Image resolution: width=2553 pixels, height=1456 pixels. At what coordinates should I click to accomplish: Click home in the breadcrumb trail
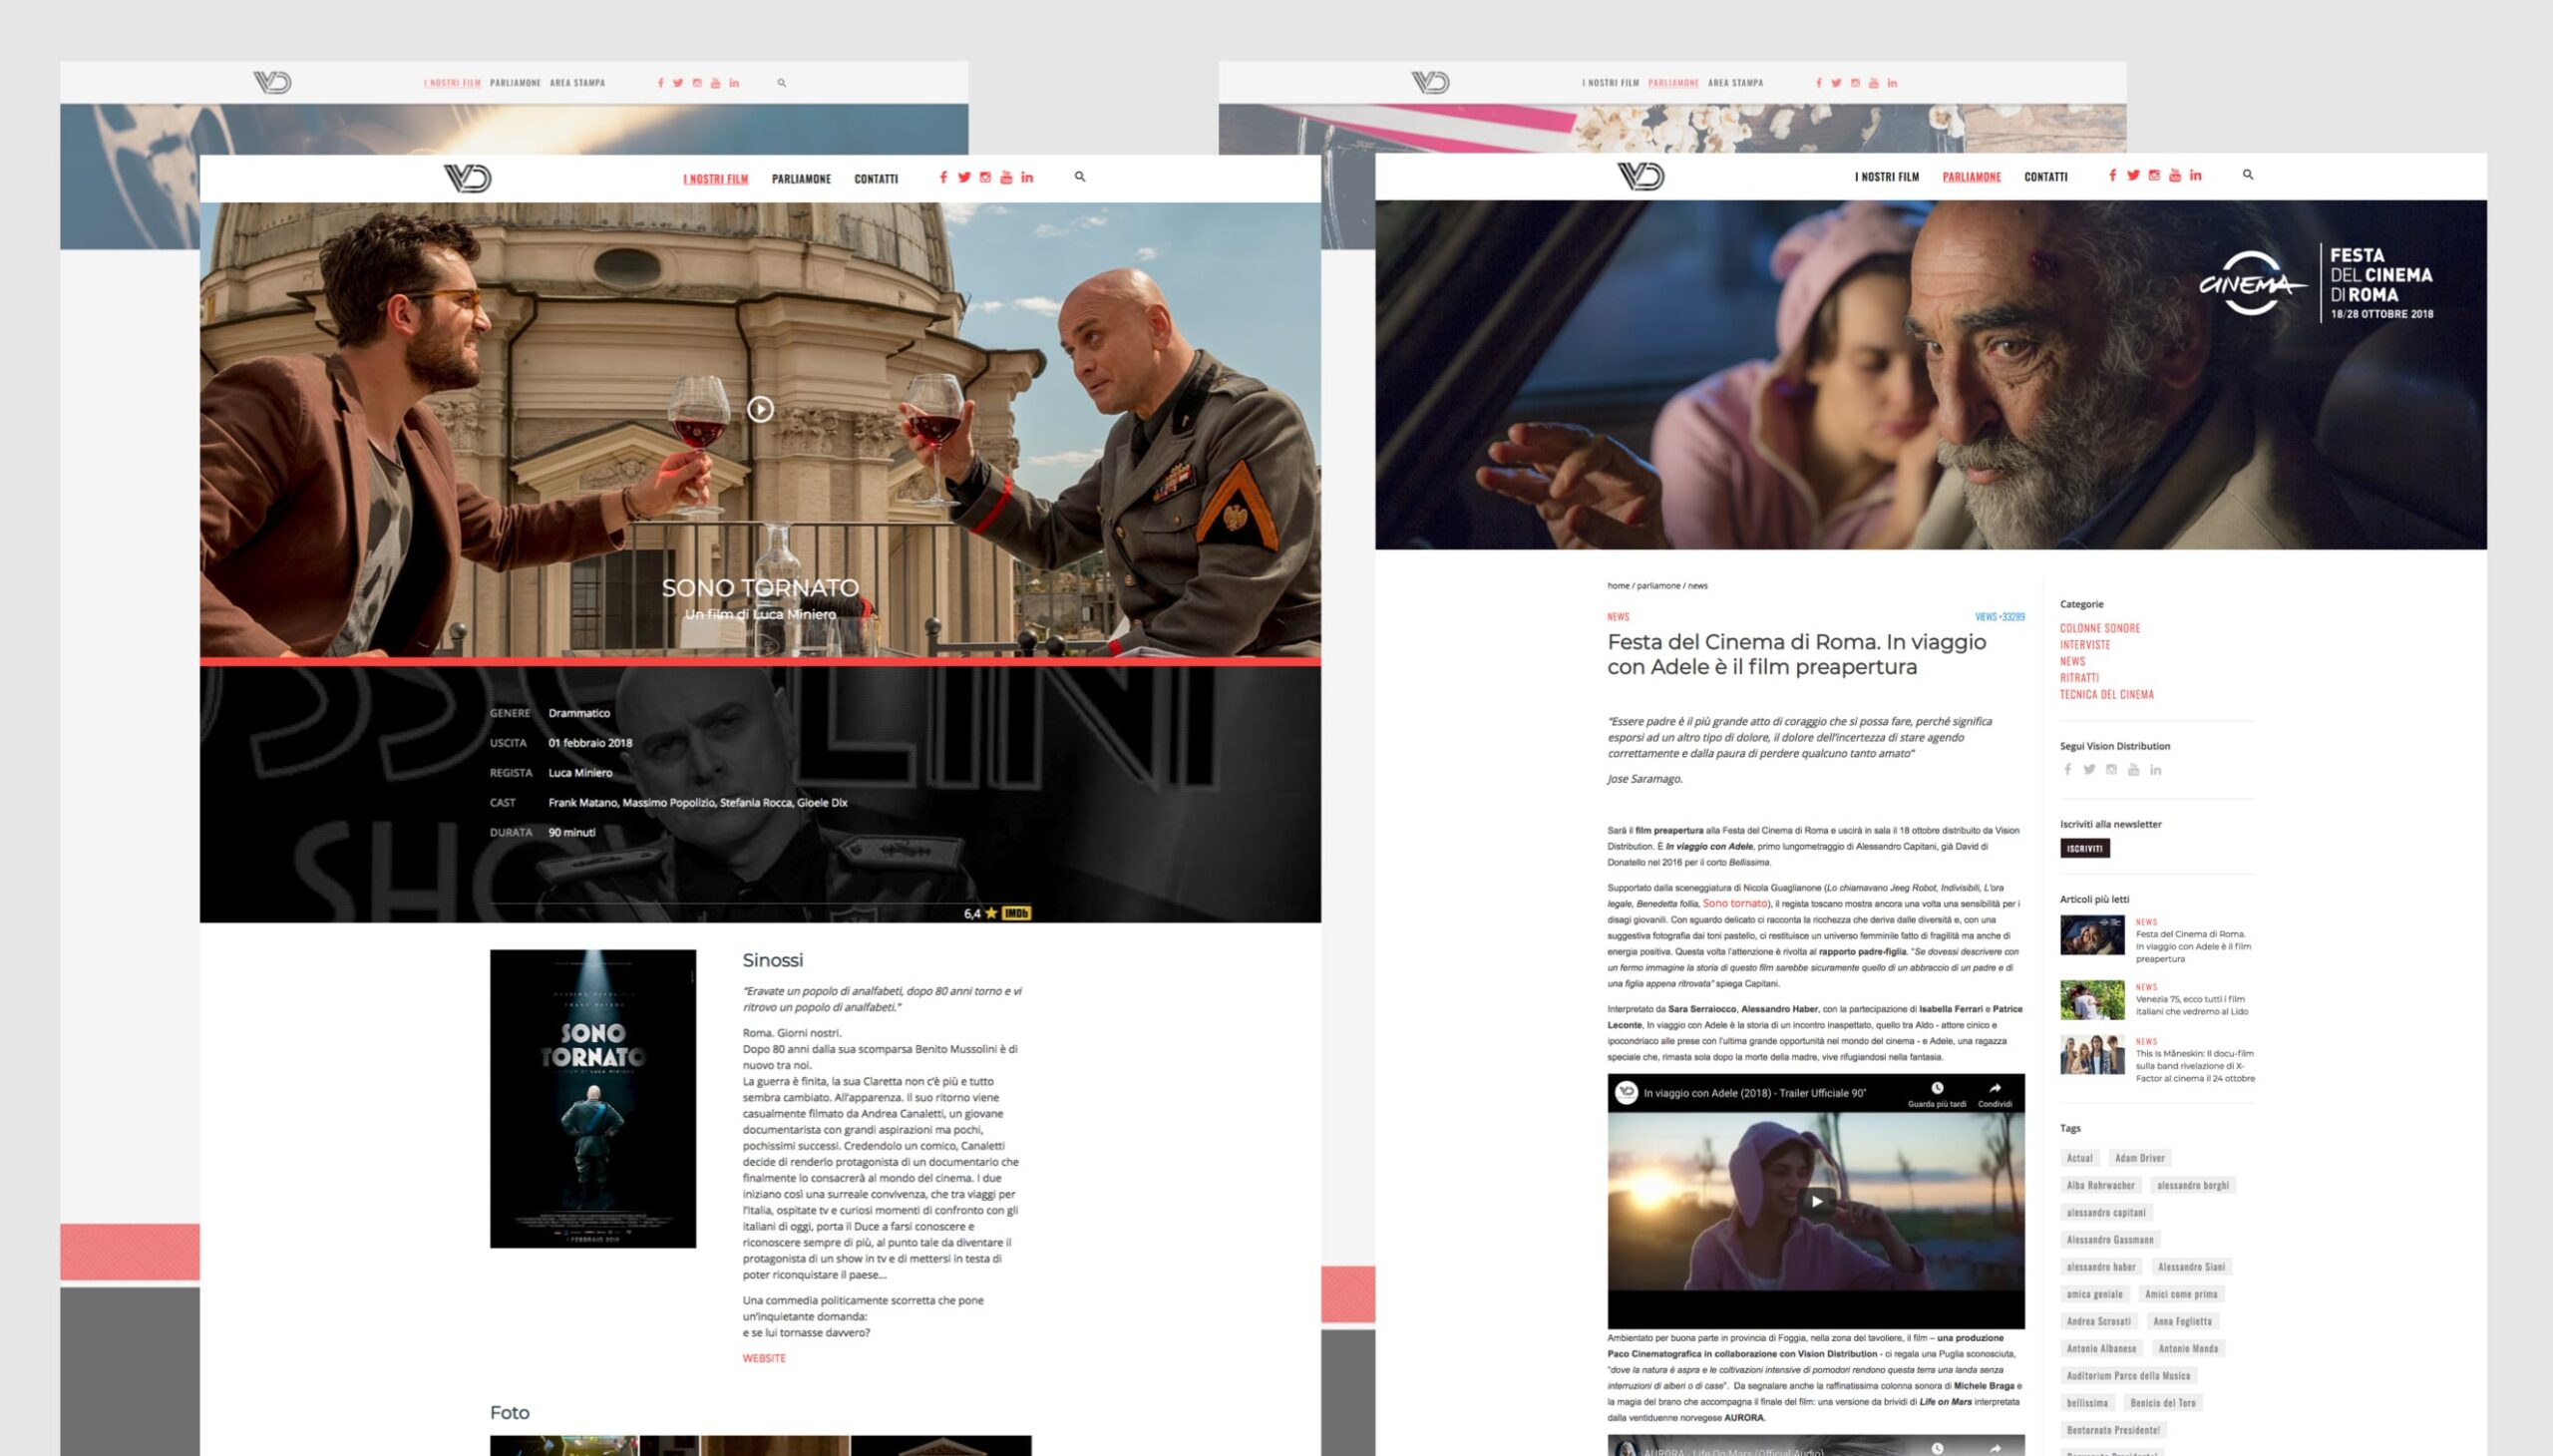click(x=1618, y=586)
